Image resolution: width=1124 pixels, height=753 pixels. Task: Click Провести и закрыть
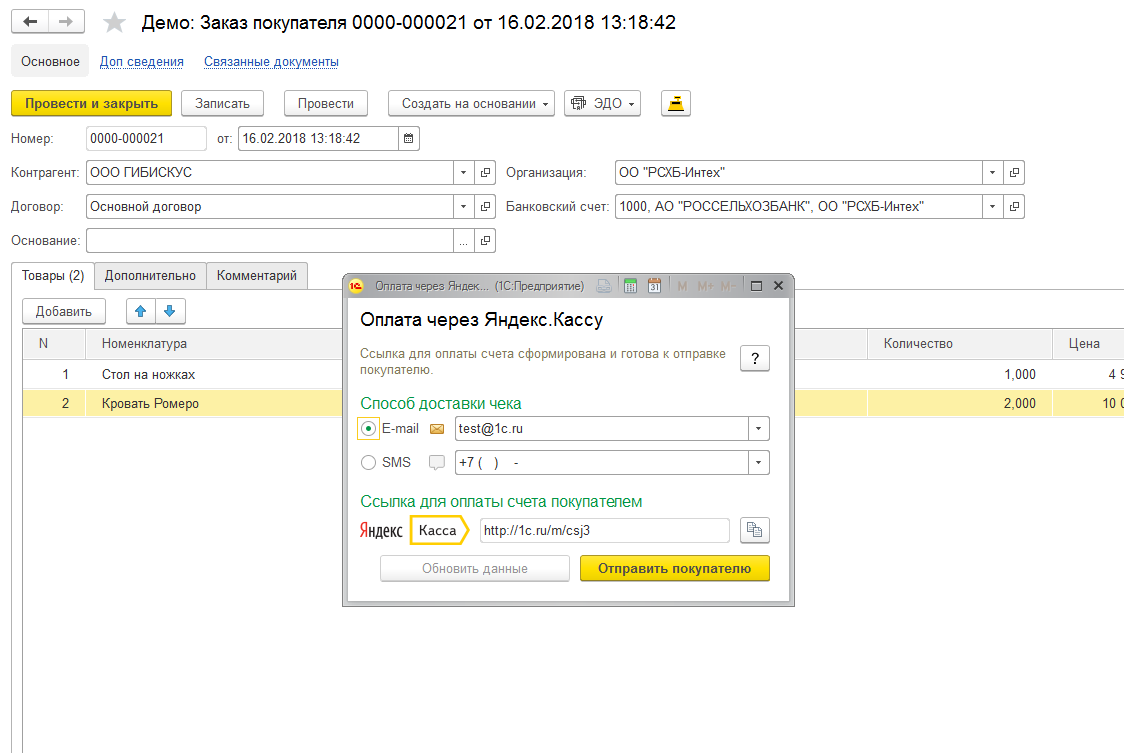pyautogui.click(x=92, y=103)
